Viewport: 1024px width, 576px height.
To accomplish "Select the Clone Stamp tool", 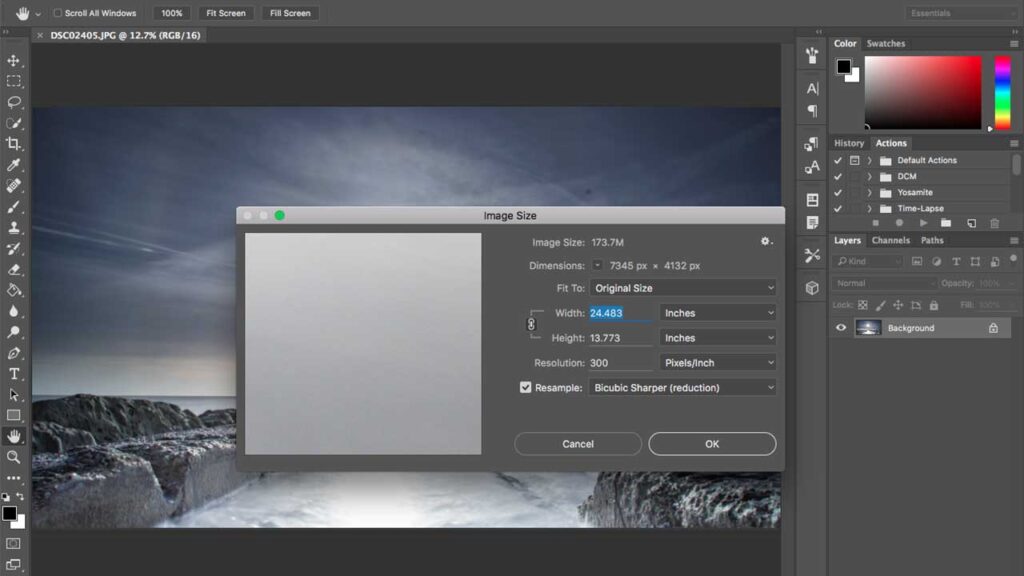I will [x=14, y=227].
